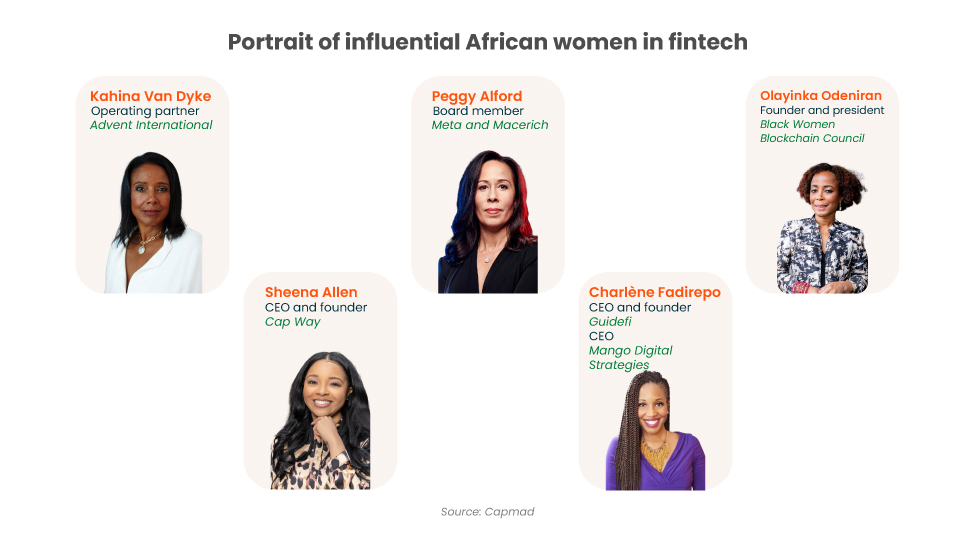Screen dimensions: 976x549
Task: Click the Source: Capmad caption
Action: pos(488,512)
